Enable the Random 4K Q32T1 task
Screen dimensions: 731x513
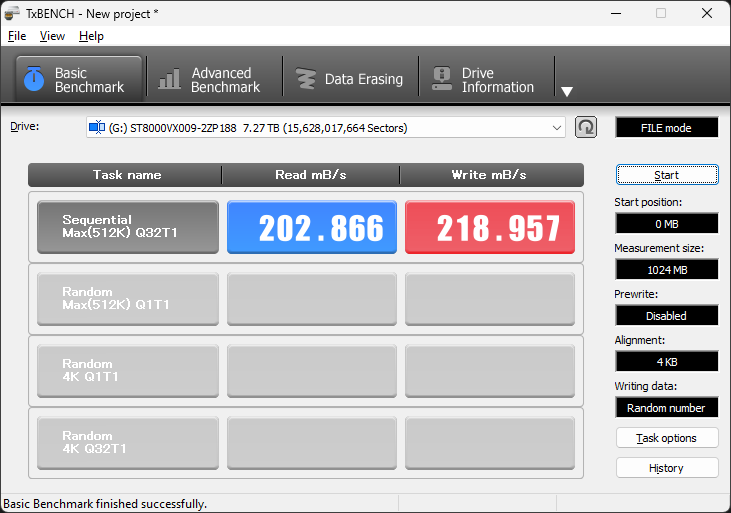127,443
